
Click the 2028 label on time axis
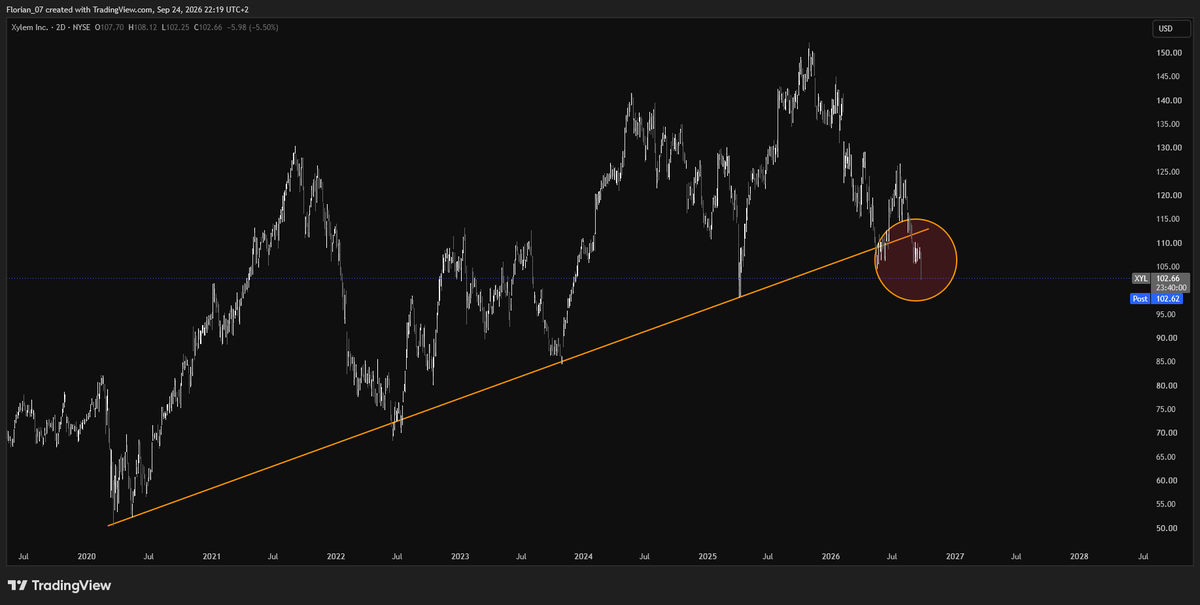1079,555
